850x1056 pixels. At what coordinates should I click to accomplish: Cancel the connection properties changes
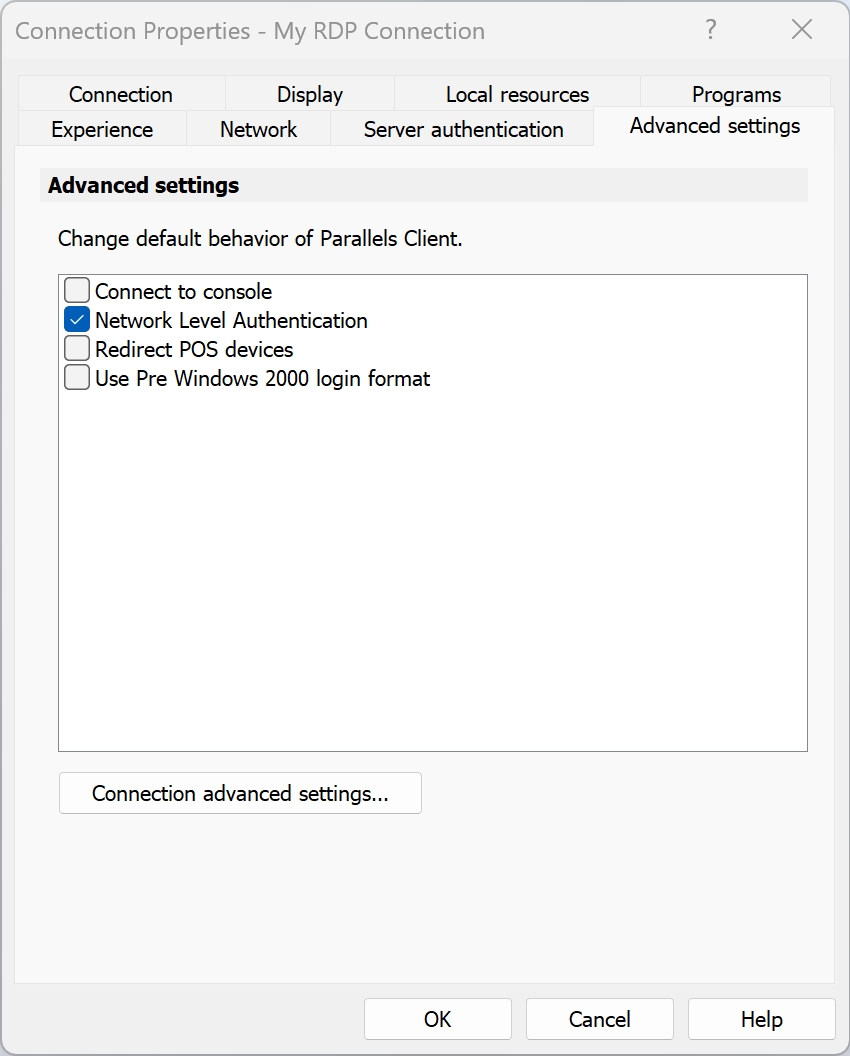pyautogui.click(x=599, y=1019)
